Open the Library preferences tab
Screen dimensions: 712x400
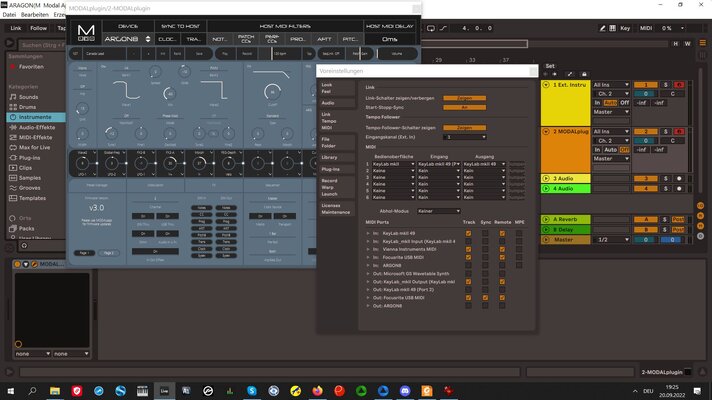point(337,158)
